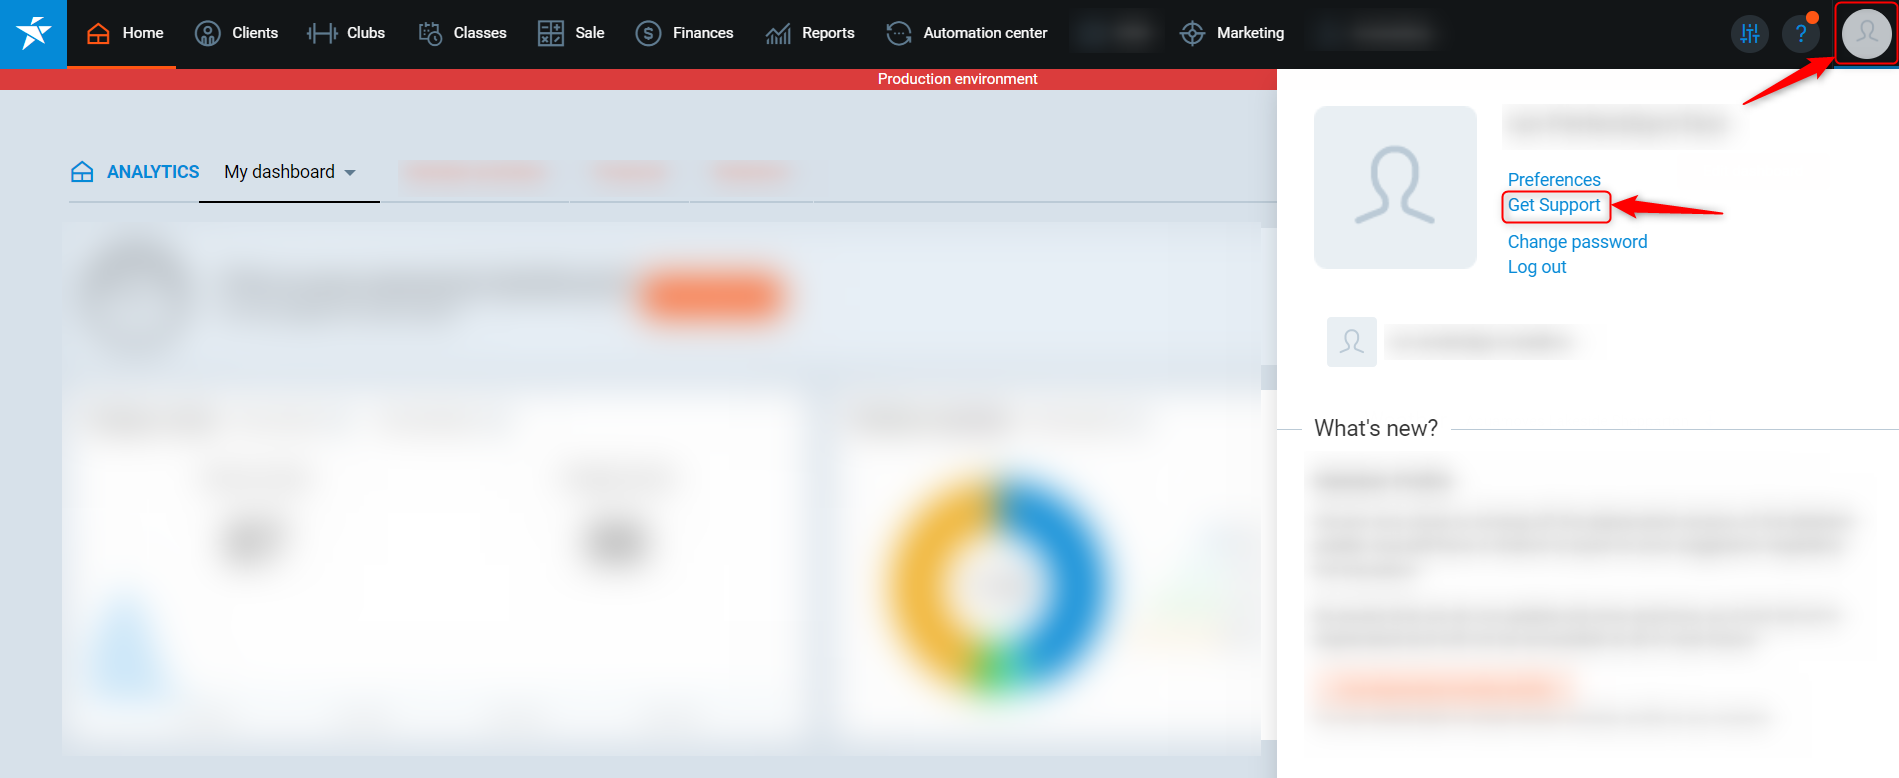
Task: Click the Get Support link
Action: coord(1553,205)
